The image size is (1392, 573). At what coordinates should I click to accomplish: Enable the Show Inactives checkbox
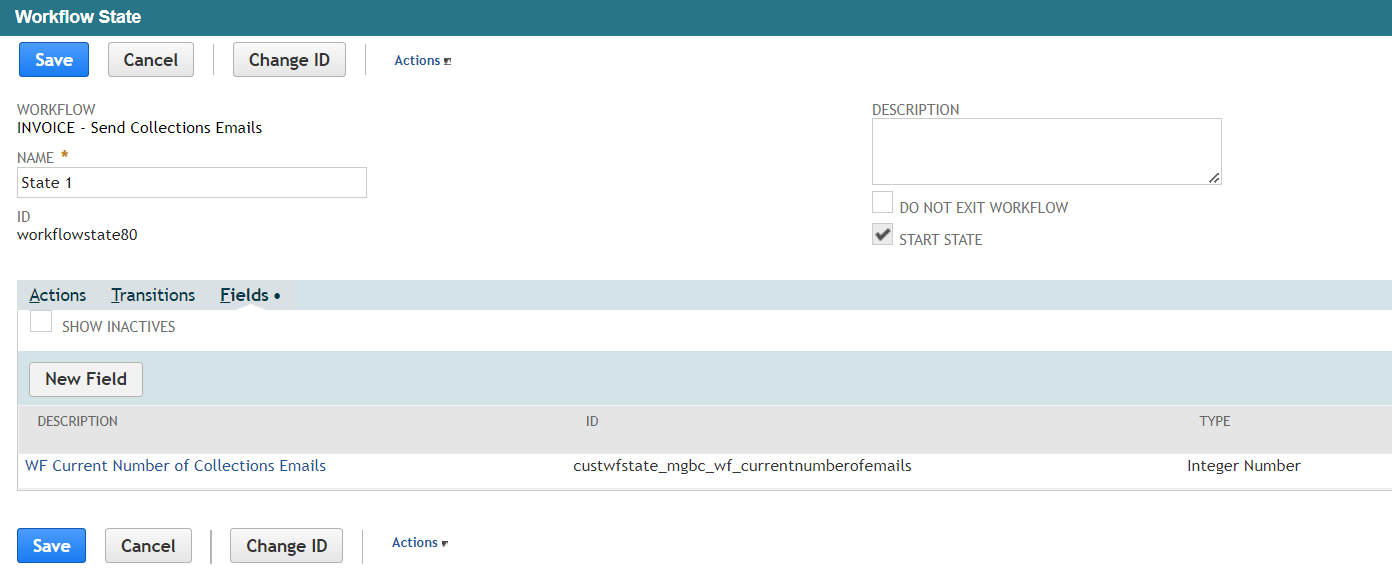[x=41, y=322]
